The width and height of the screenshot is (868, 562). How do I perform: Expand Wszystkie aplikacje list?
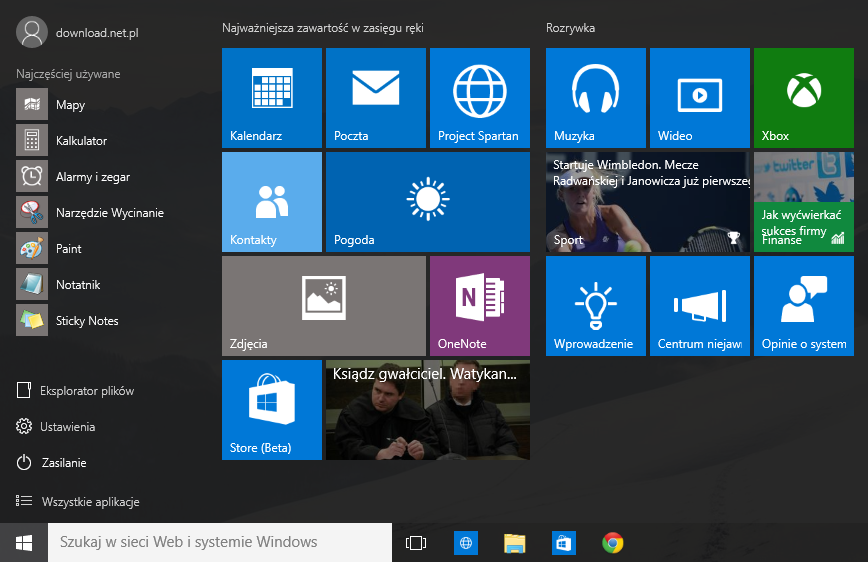78,502
